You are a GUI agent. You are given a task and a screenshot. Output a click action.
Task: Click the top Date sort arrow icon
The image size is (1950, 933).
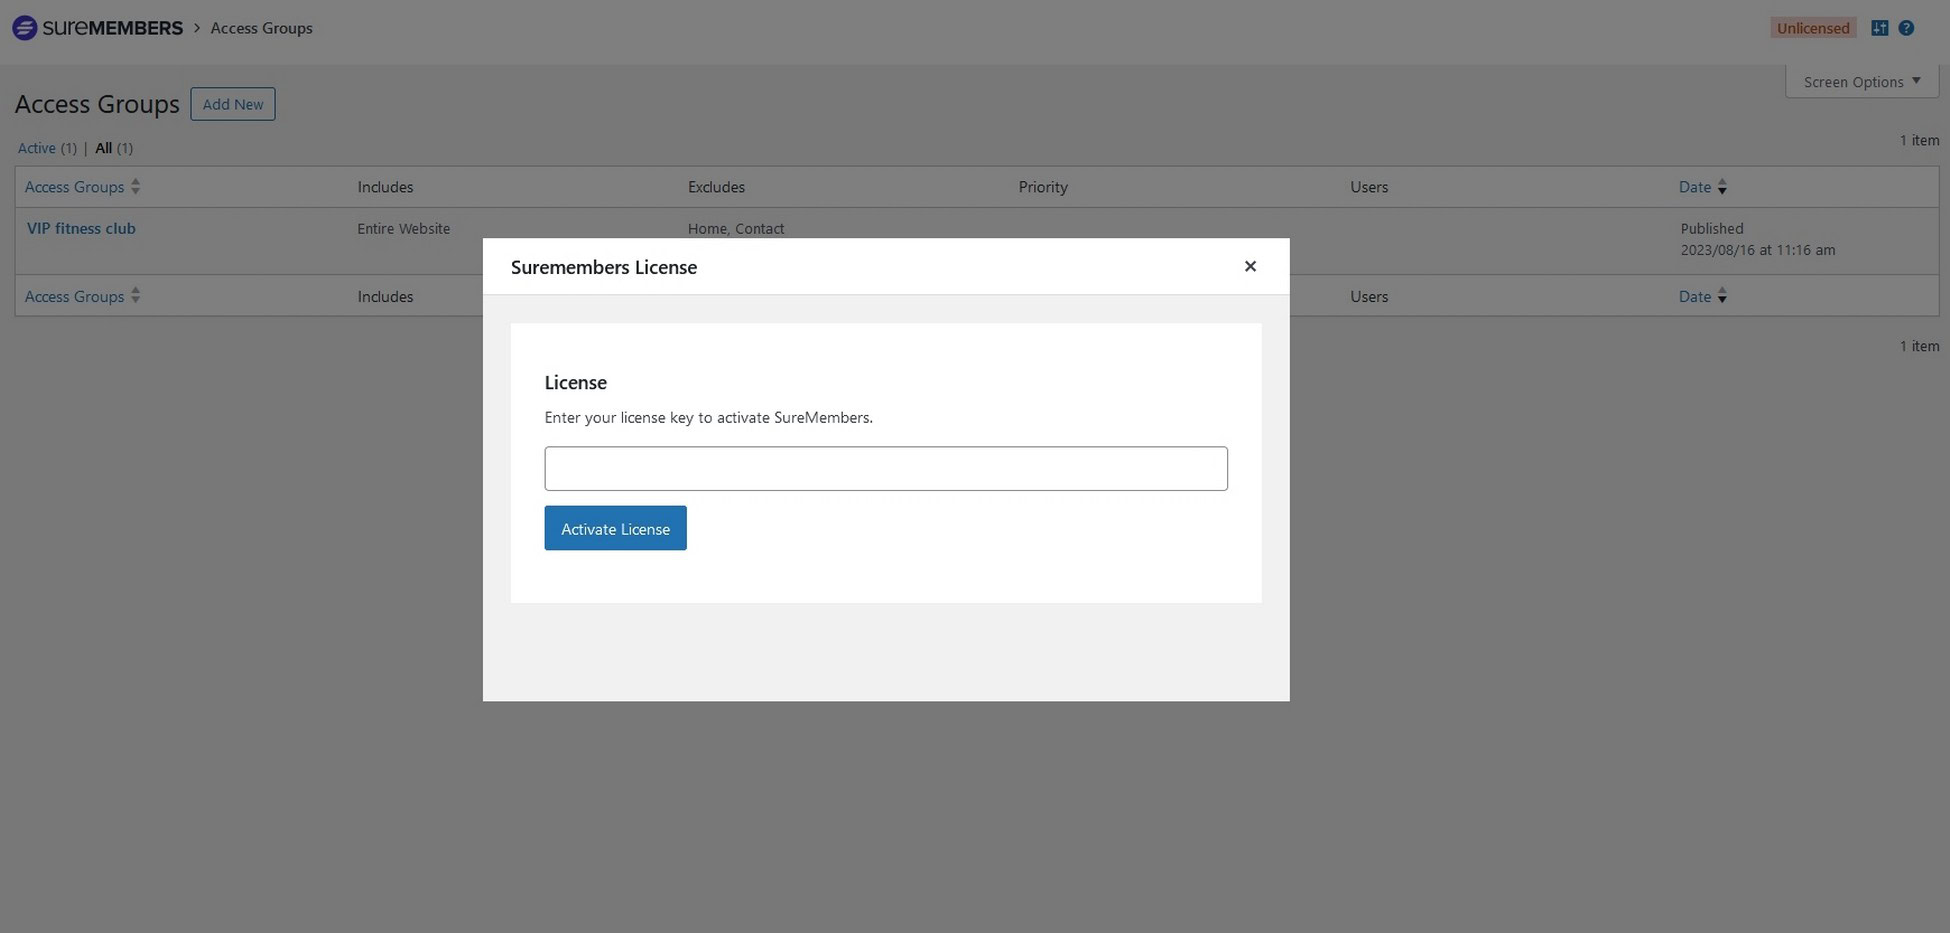pos(1722,187)
